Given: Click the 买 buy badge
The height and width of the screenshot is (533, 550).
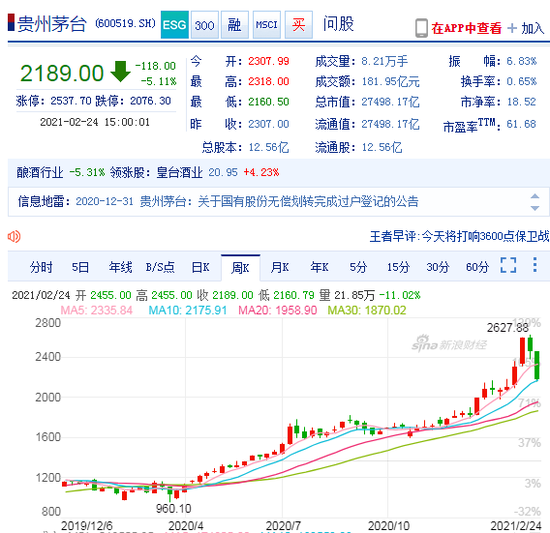Looking at the screenshot, I should click(x=299, y=25).
